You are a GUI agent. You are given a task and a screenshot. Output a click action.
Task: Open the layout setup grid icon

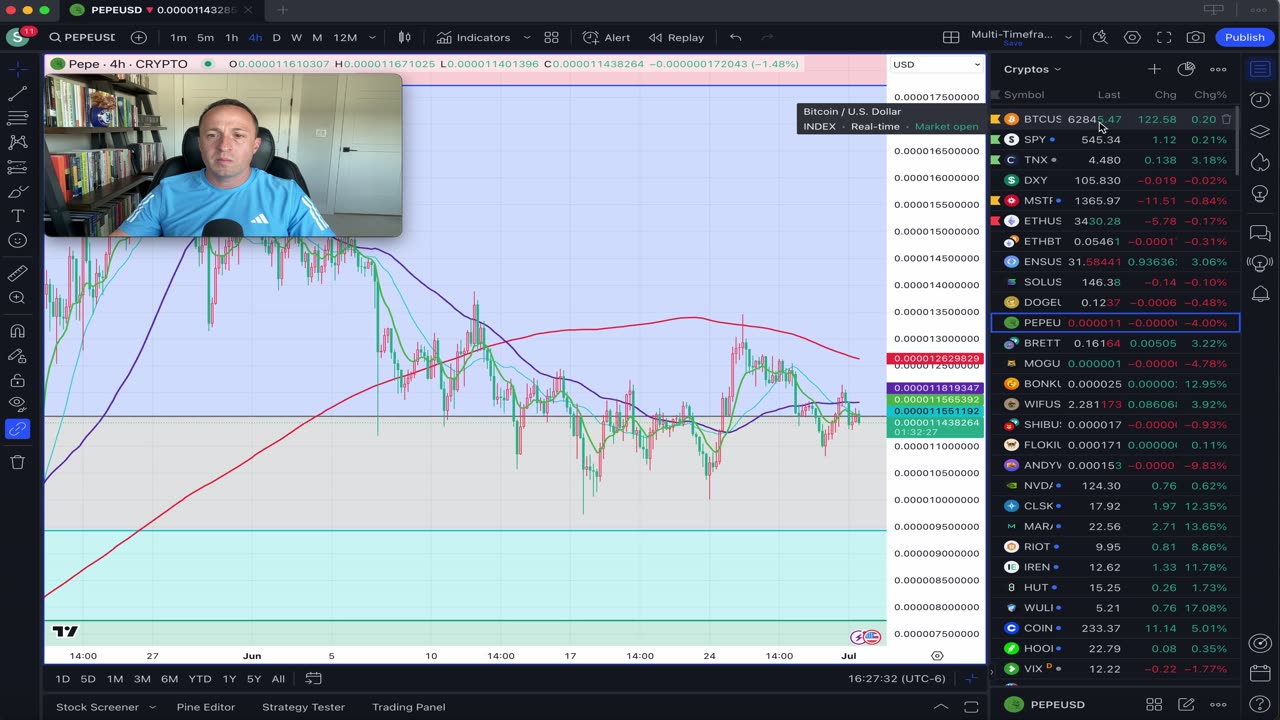click(951, 37)
